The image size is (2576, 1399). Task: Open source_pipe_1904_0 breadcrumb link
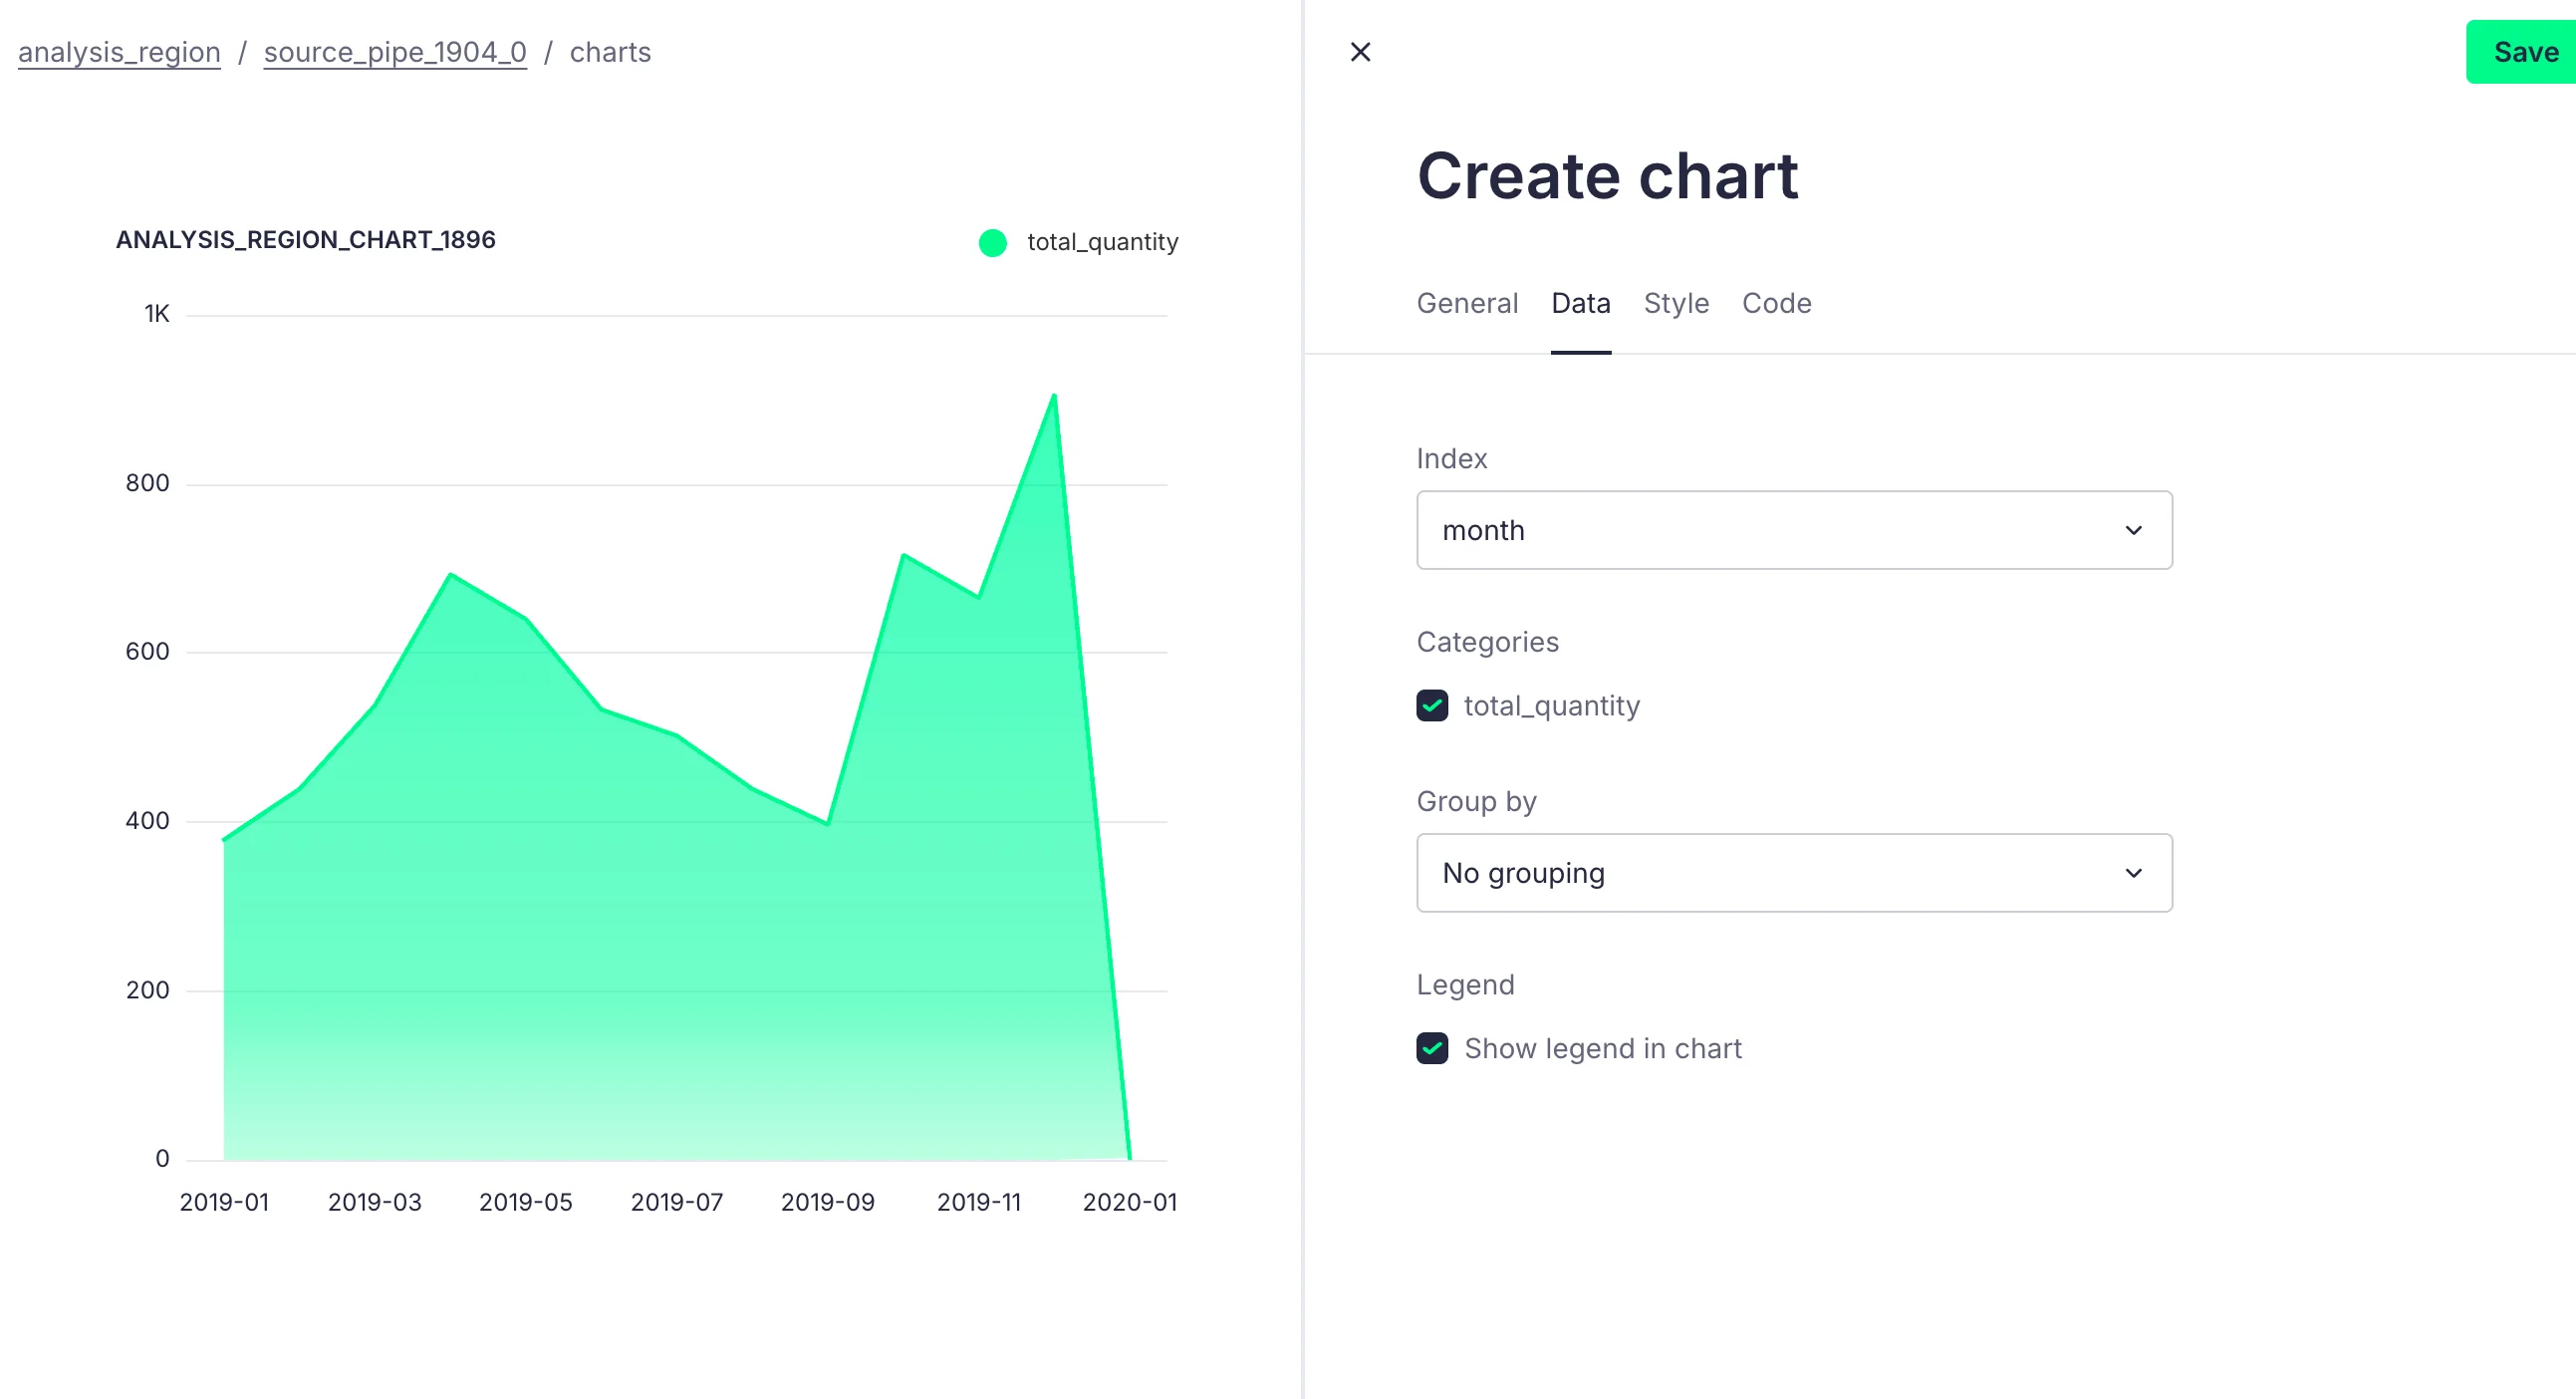395,52
